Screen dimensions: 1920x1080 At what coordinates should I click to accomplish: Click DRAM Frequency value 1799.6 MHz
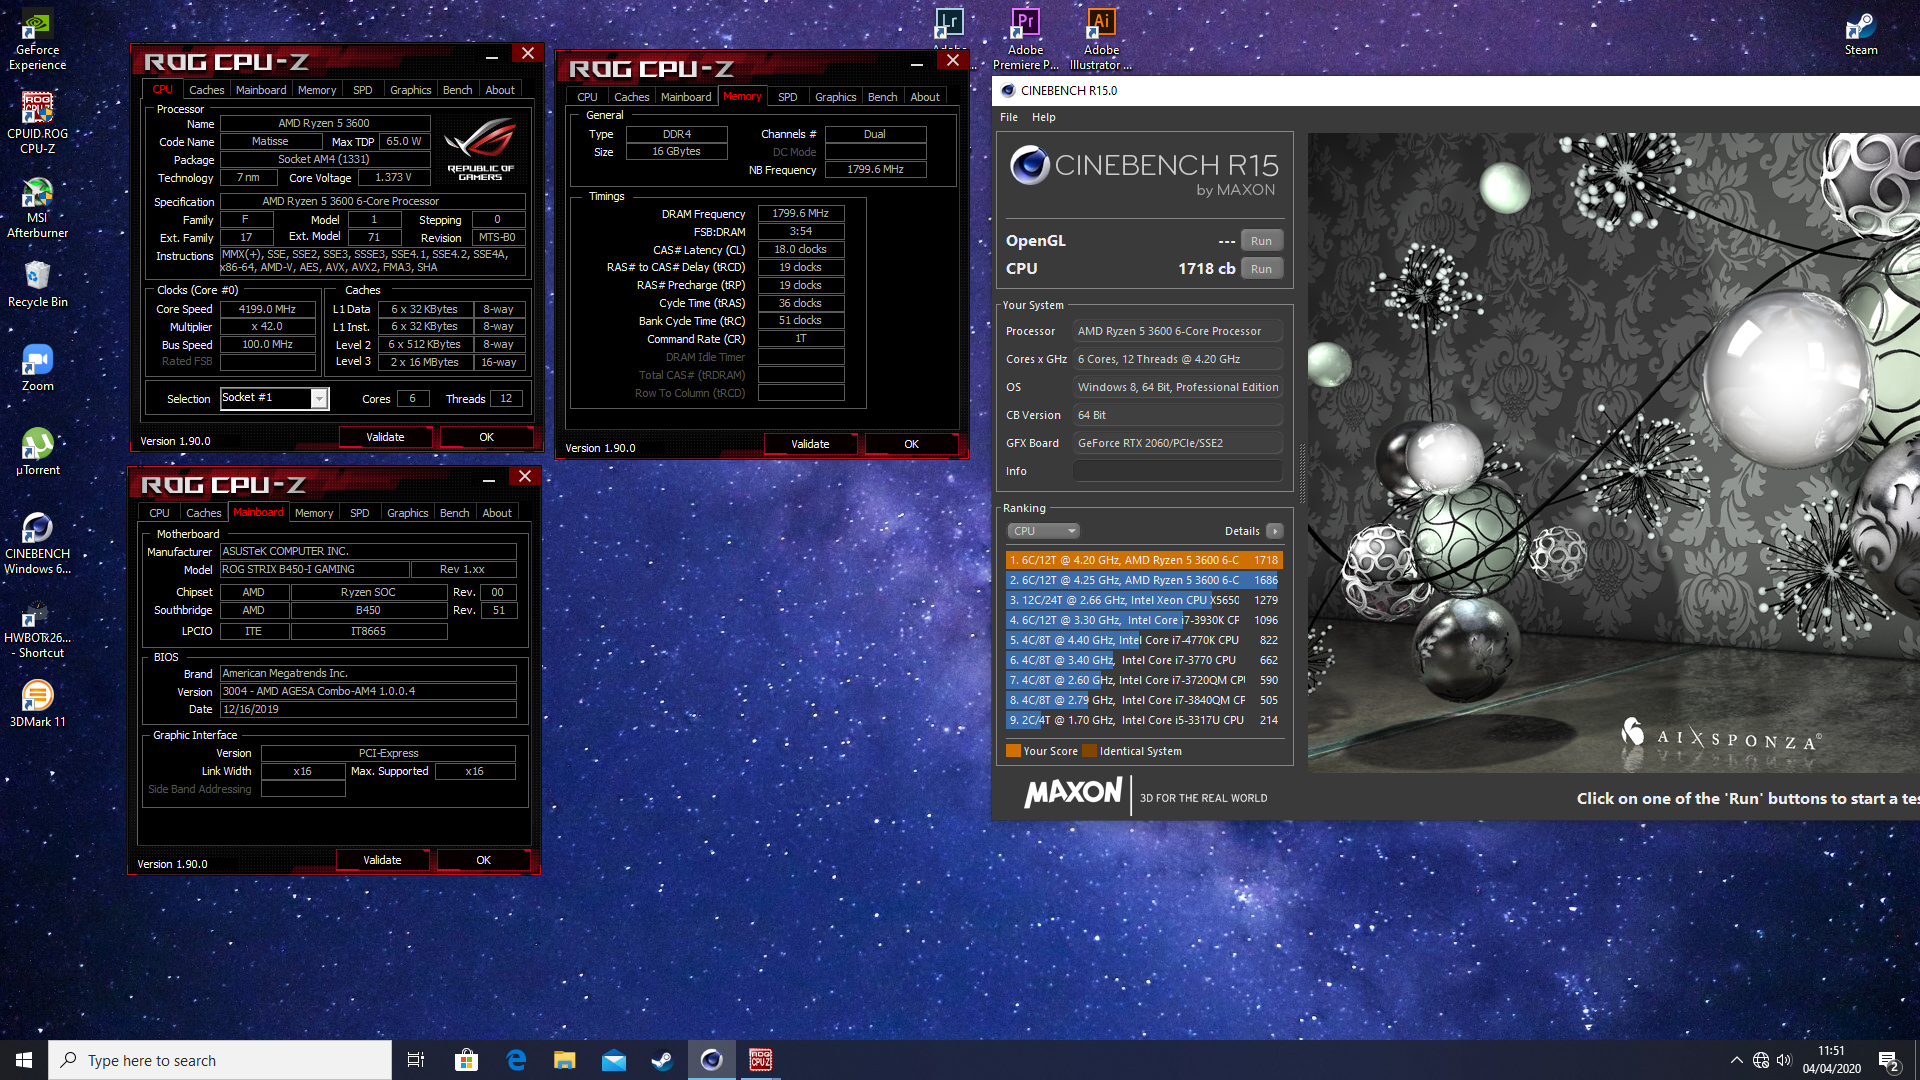[x=801, y=213]
